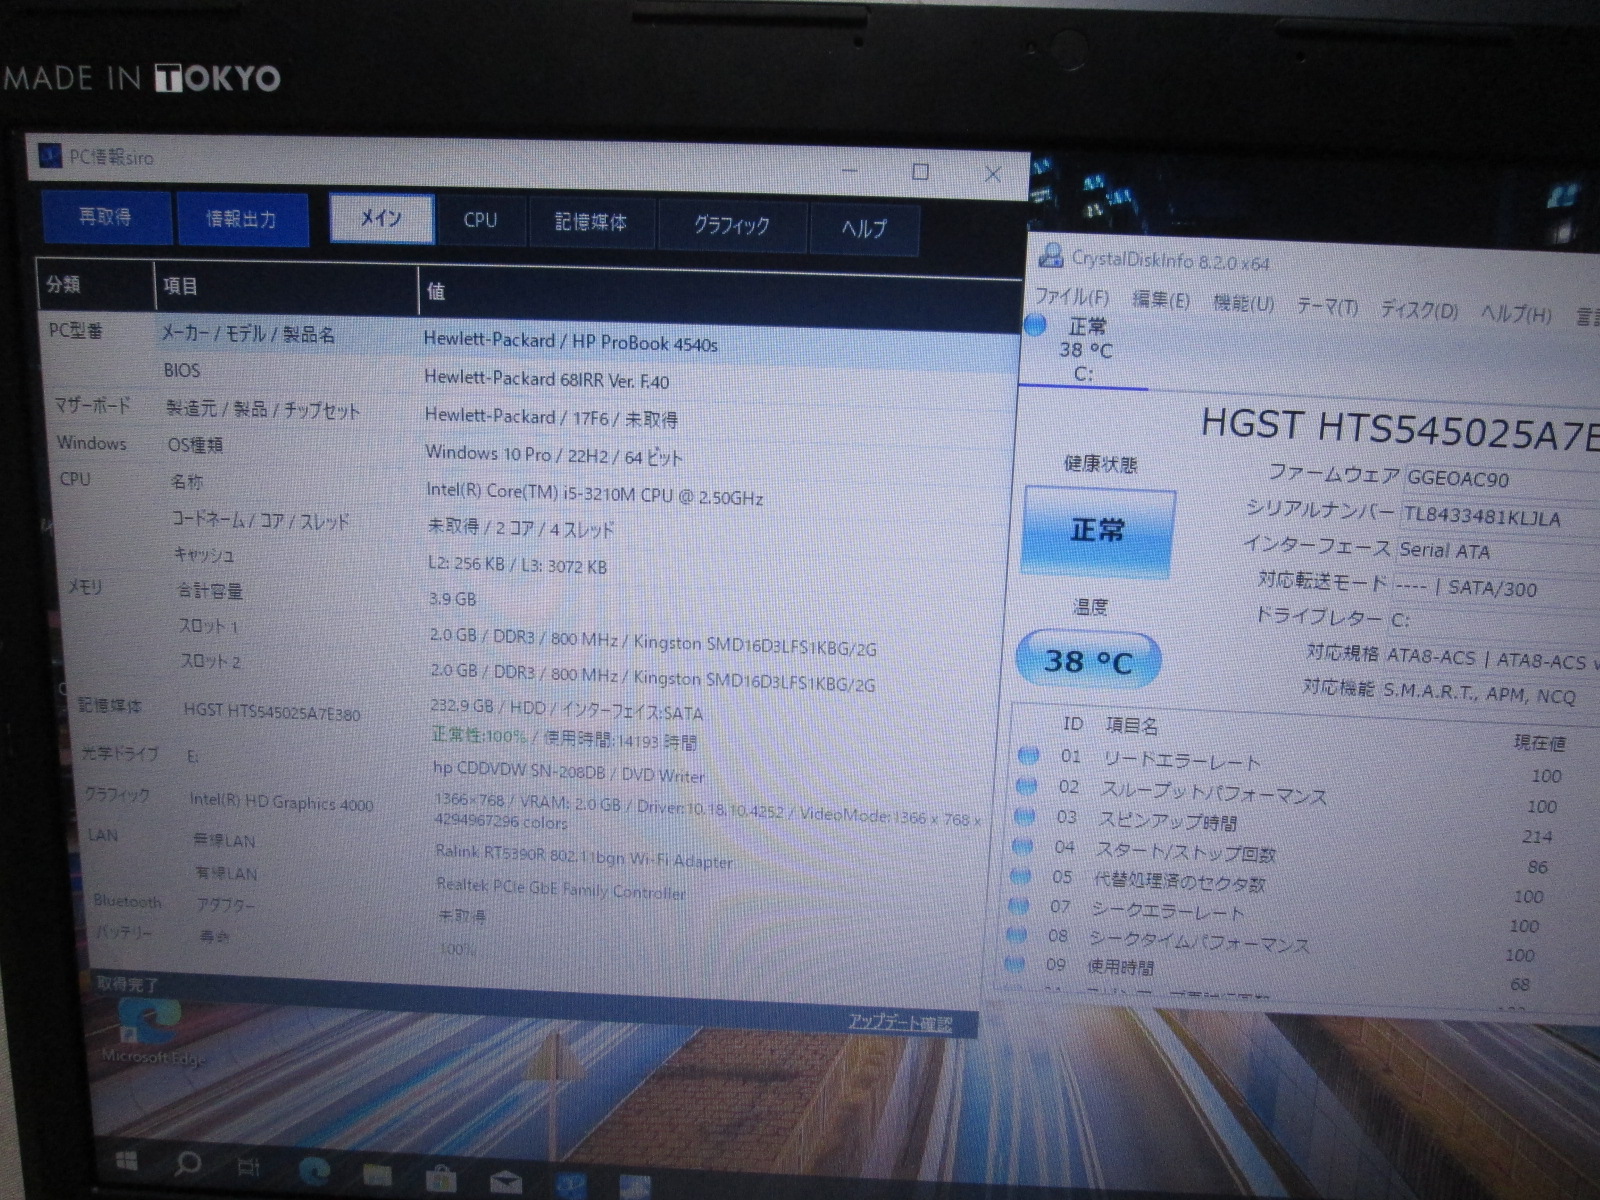The width and height of the screenshot is (1600, 1200).
Task: Switch to the 記憶媒体 tab
Action: pyautogui.click(x=591, y=223)
